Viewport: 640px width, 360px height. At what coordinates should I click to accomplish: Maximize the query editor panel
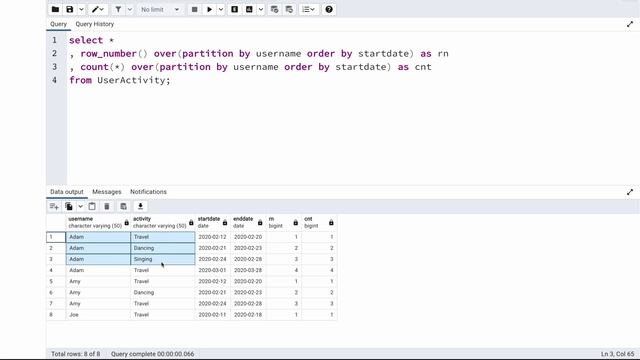point(630,24)
